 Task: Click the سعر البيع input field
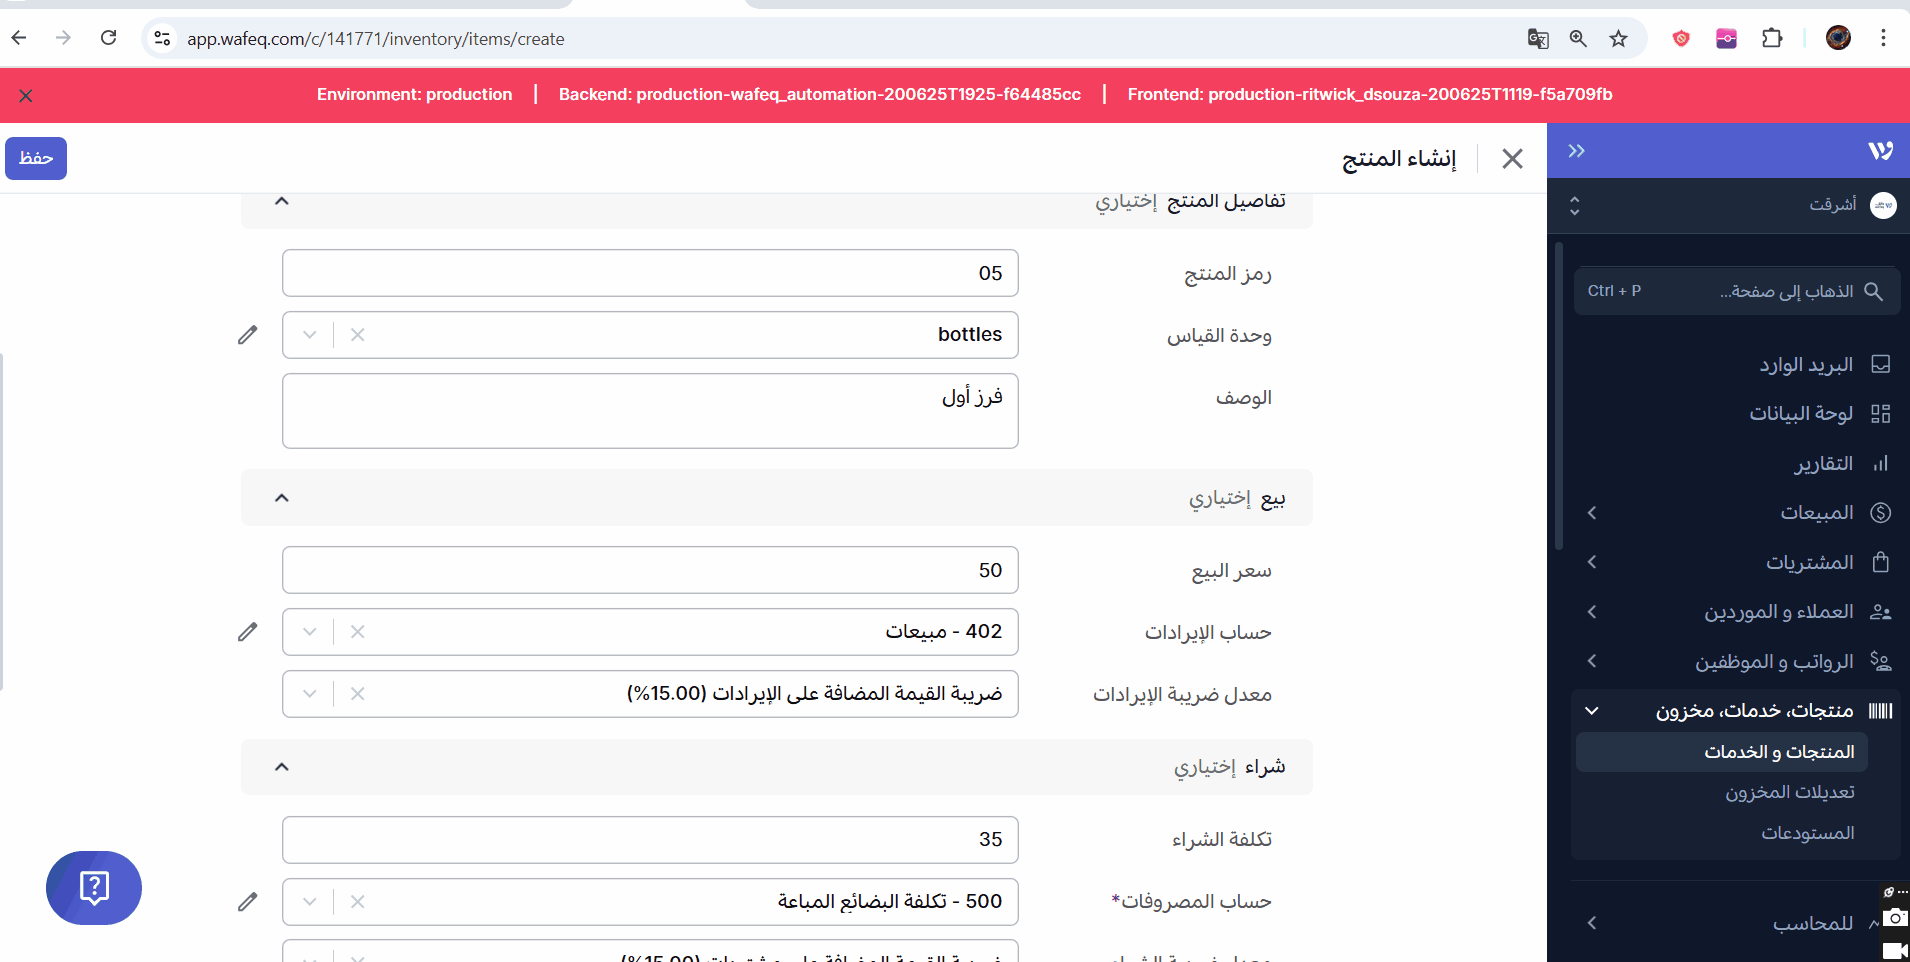tap(650, 570)
